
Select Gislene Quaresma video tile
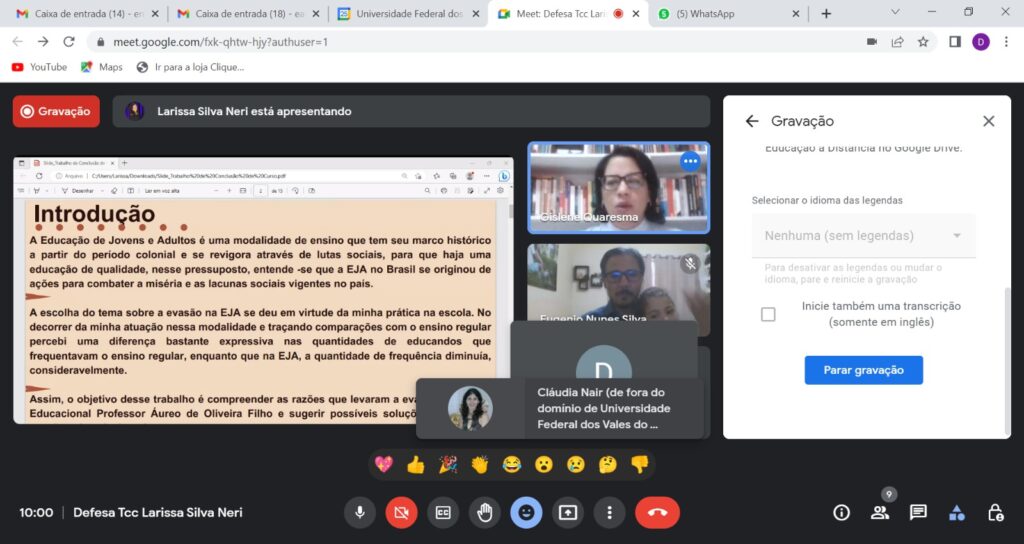[x=618, y=187]
